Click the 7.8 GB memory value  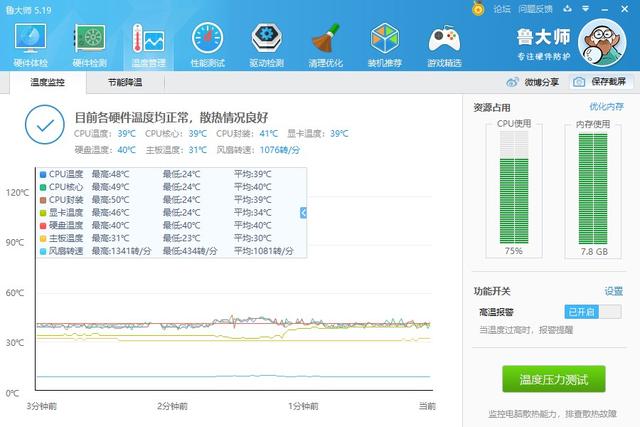coord(594,251)
